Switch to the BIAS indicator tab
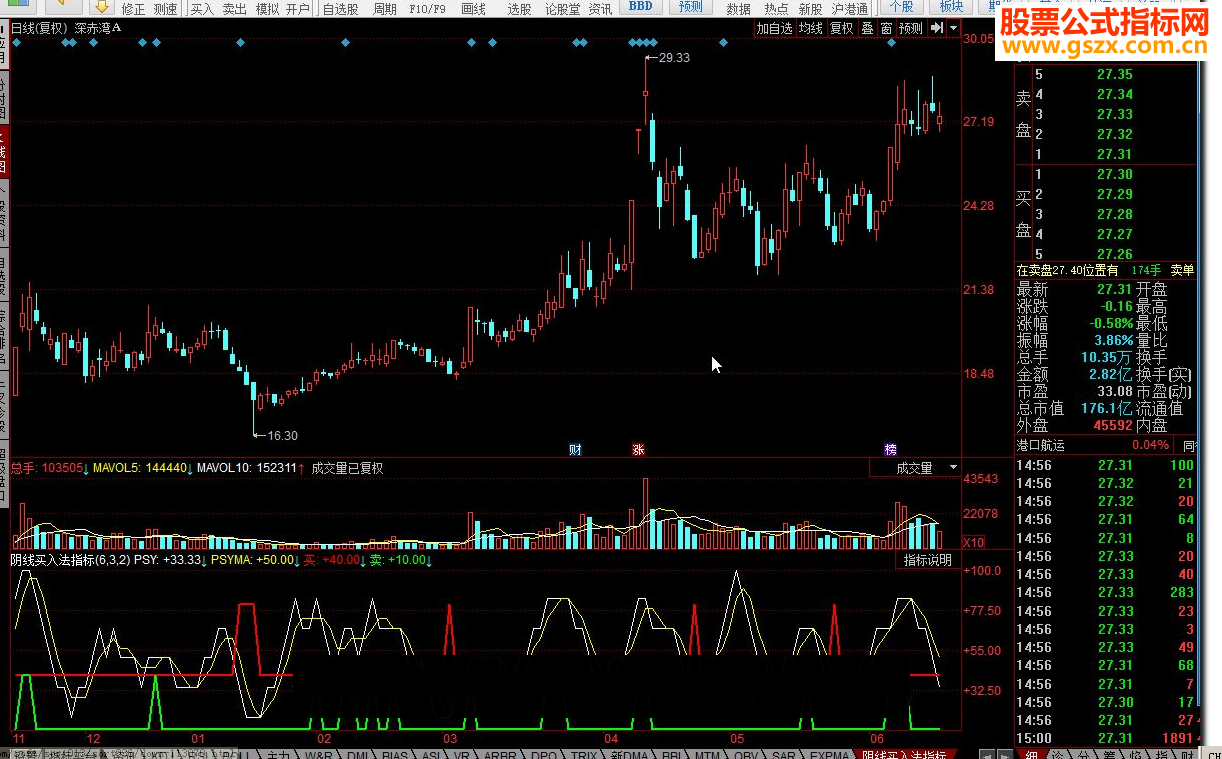The width and height of the screenshot is (1222, 759). pyautogui.click(x=396, y=755)
